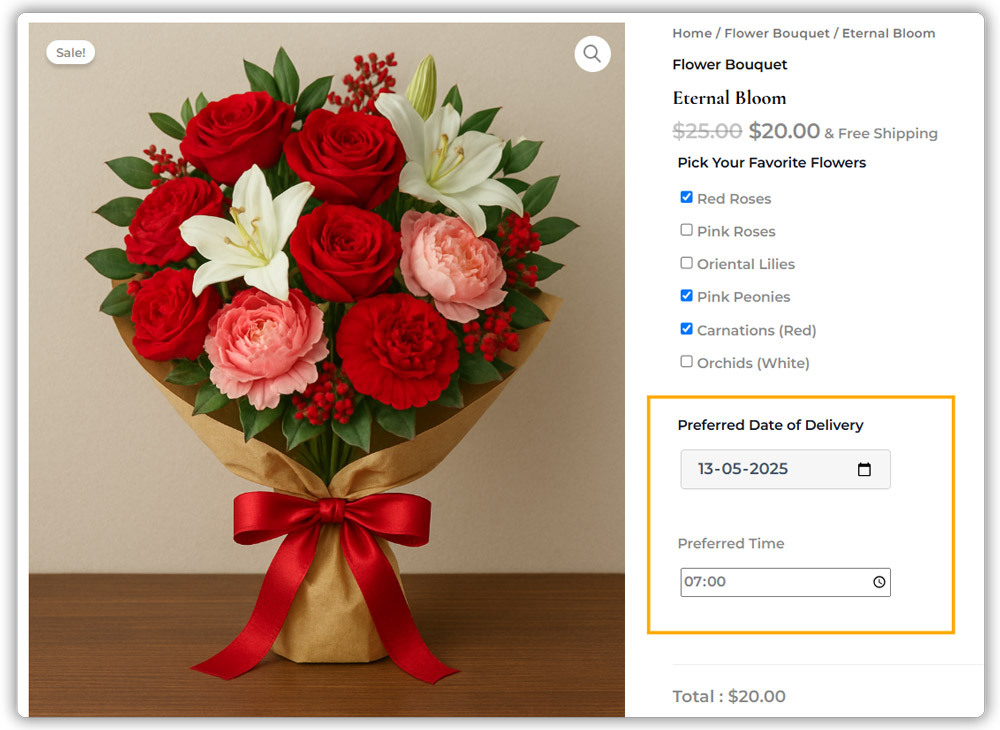This screenshot has width=1000, height=730.
Task: Uncheck the Red Roses option
Action: [x=686, y=197]
